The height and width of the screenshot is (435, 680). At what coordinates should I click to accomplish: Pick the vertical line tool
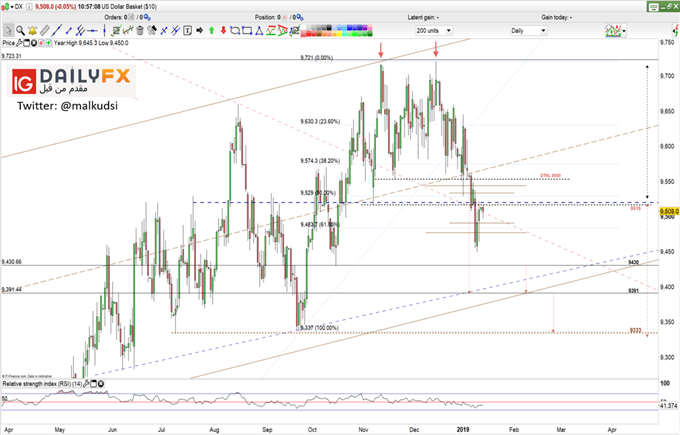pyautogui.click(x=104, y=31)
